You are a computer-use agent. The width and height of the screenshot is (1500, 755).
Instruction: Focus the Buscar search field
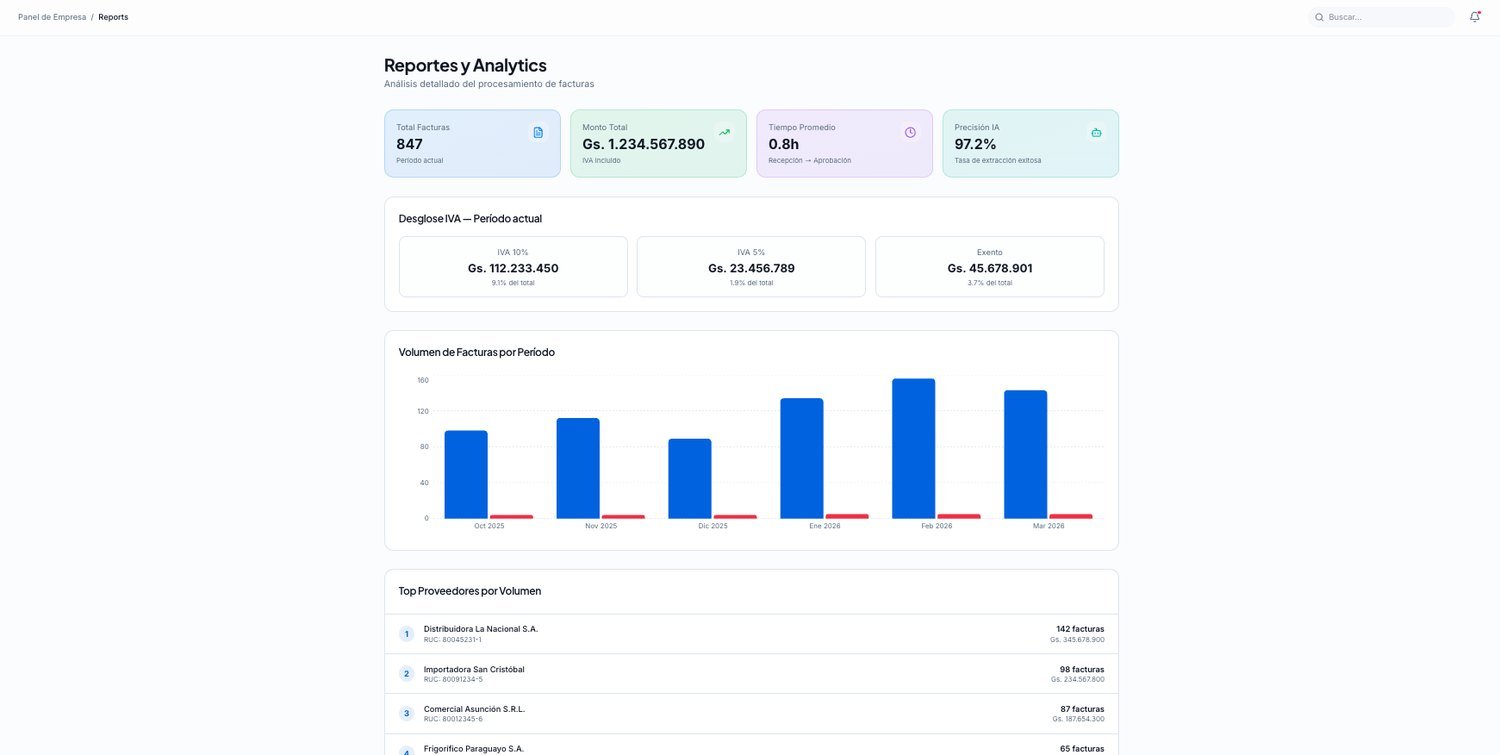pos(1382,17)
